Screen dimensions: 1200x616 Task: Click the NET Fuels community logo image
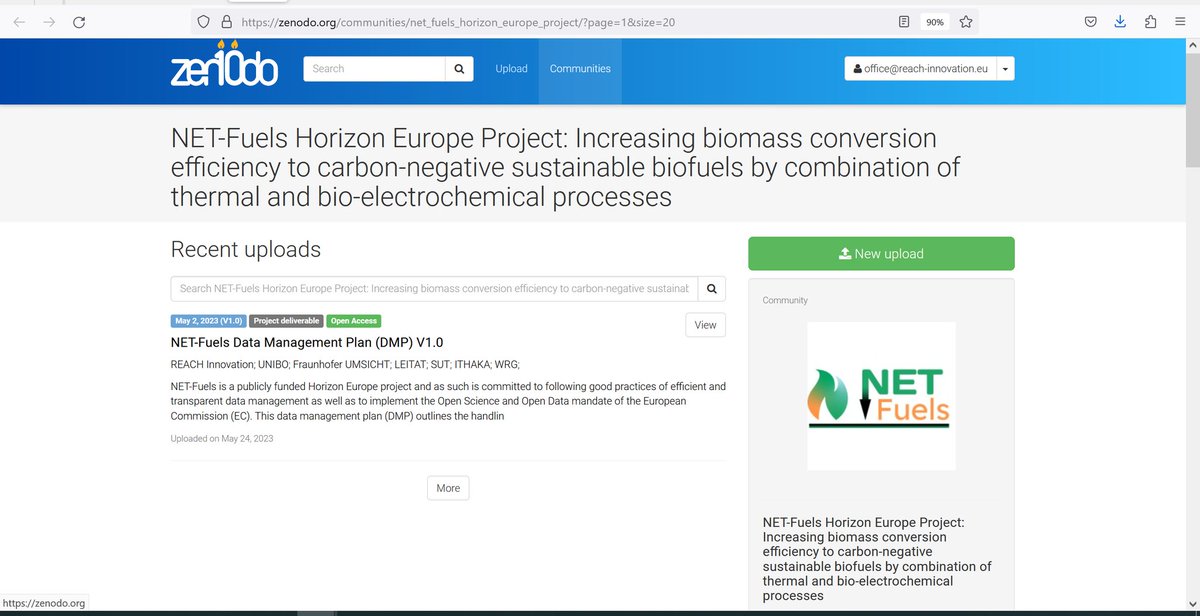click(881, 395)
